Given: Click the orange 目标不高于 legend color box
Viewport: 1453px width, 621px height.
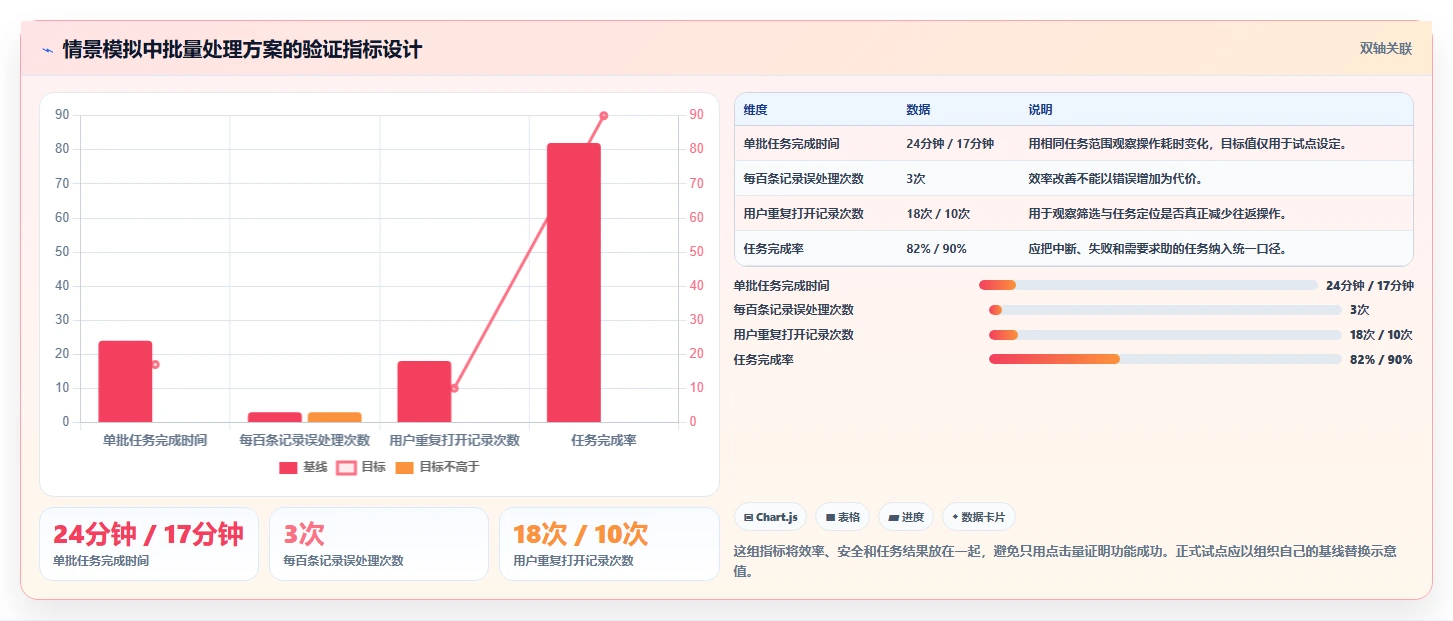Looking at the screenshot, I should [404, 468].
